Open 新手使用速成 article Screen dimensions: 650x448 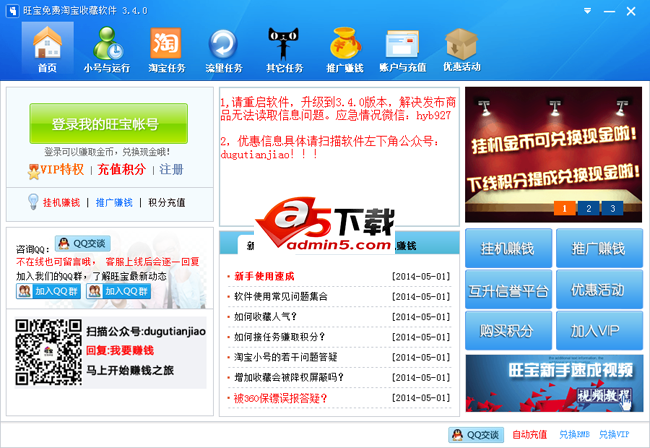[x=264, y=276]
